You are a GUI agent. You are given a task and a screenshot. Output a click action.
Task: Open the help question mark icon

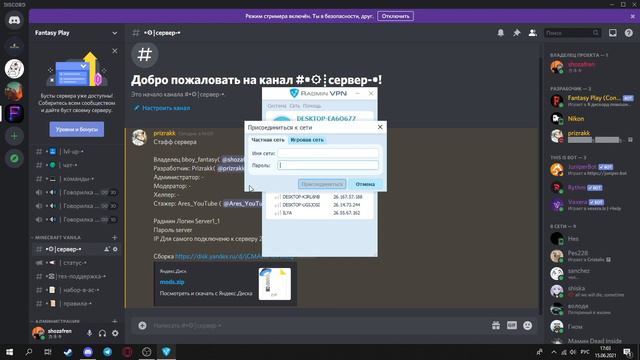(629, 33)
